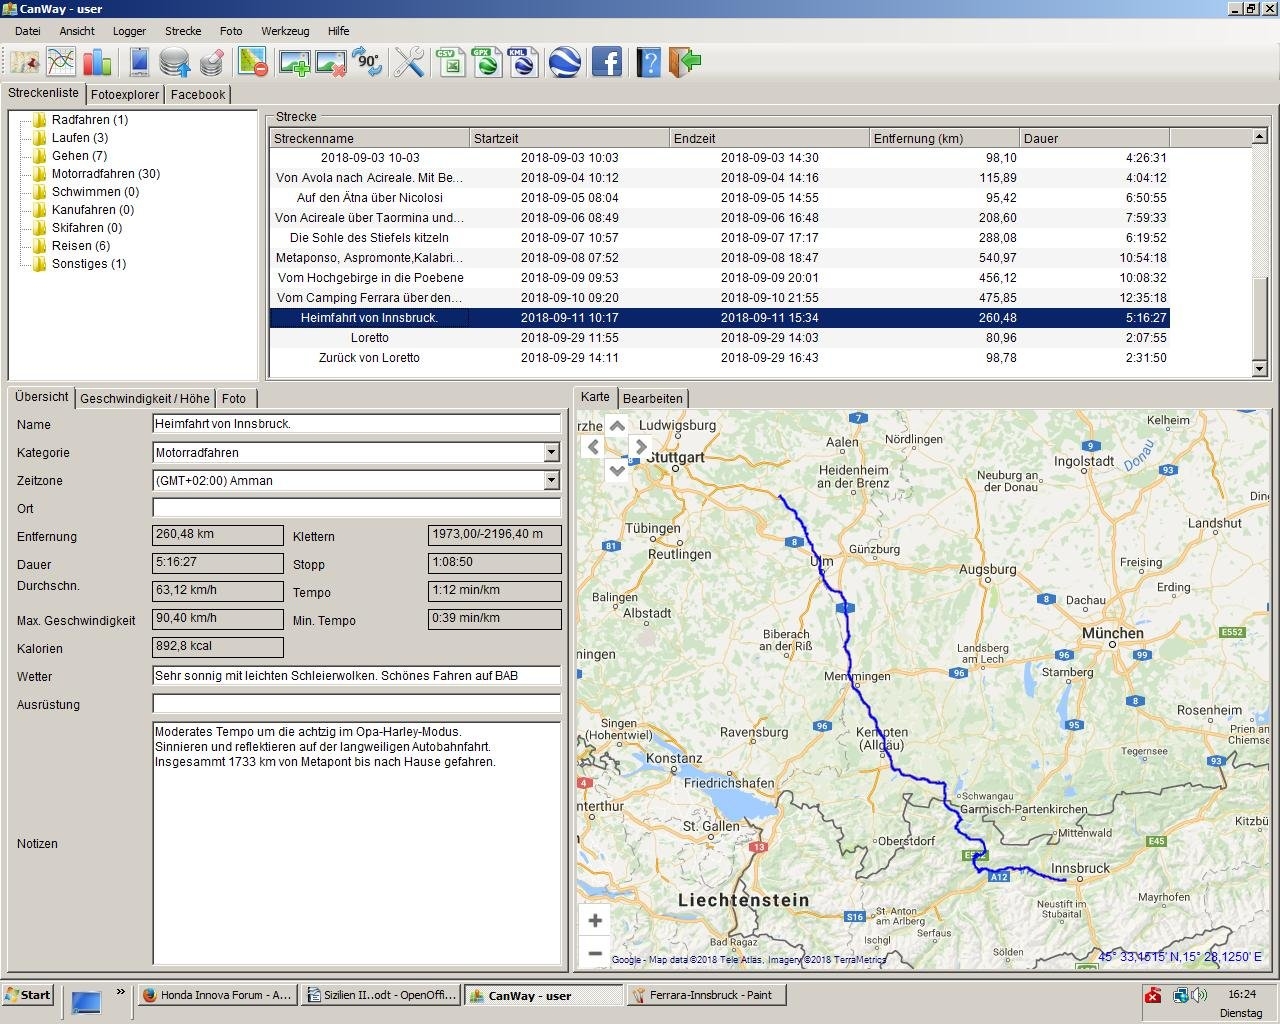Export track as GPX file icon
Image resolution: width=1280 pixels, height=1024 pixels.
point(487,62)
